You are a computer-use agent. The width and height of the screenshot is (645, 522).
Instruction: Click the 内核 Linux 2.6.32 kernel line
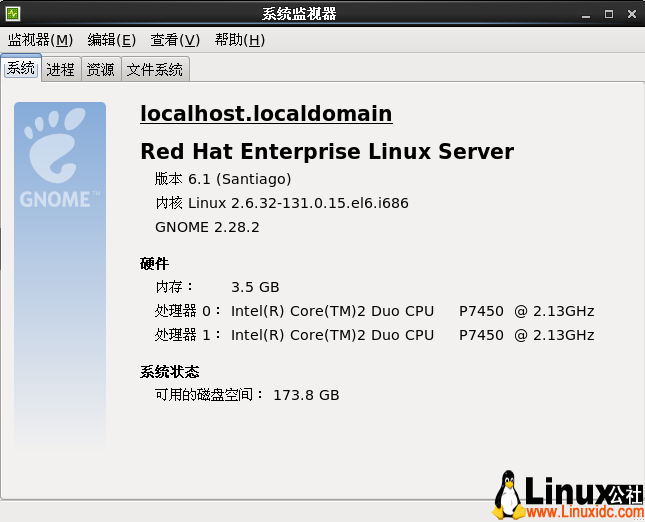tap(281, 203)
